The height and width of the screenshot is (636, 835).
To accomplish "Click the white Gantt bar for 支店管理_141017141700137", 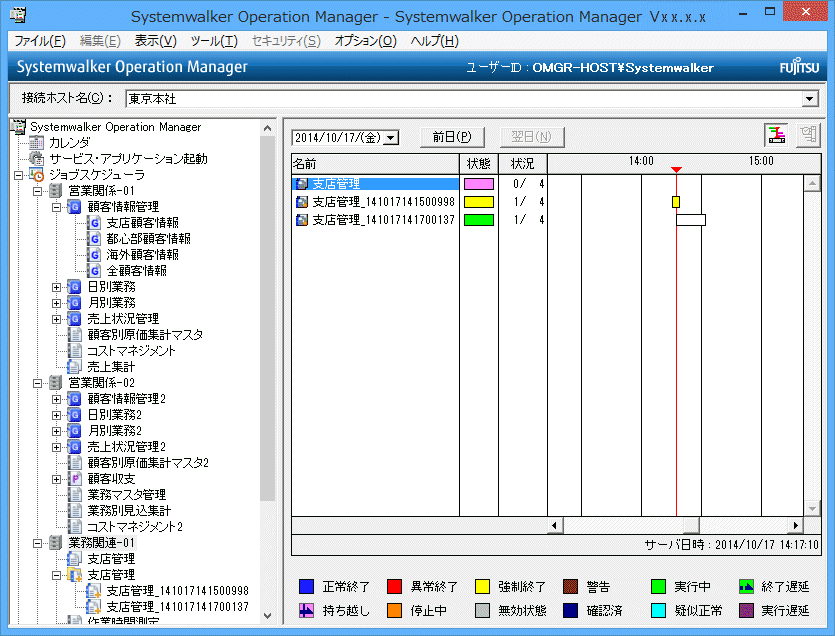I will tap(691, 219).
